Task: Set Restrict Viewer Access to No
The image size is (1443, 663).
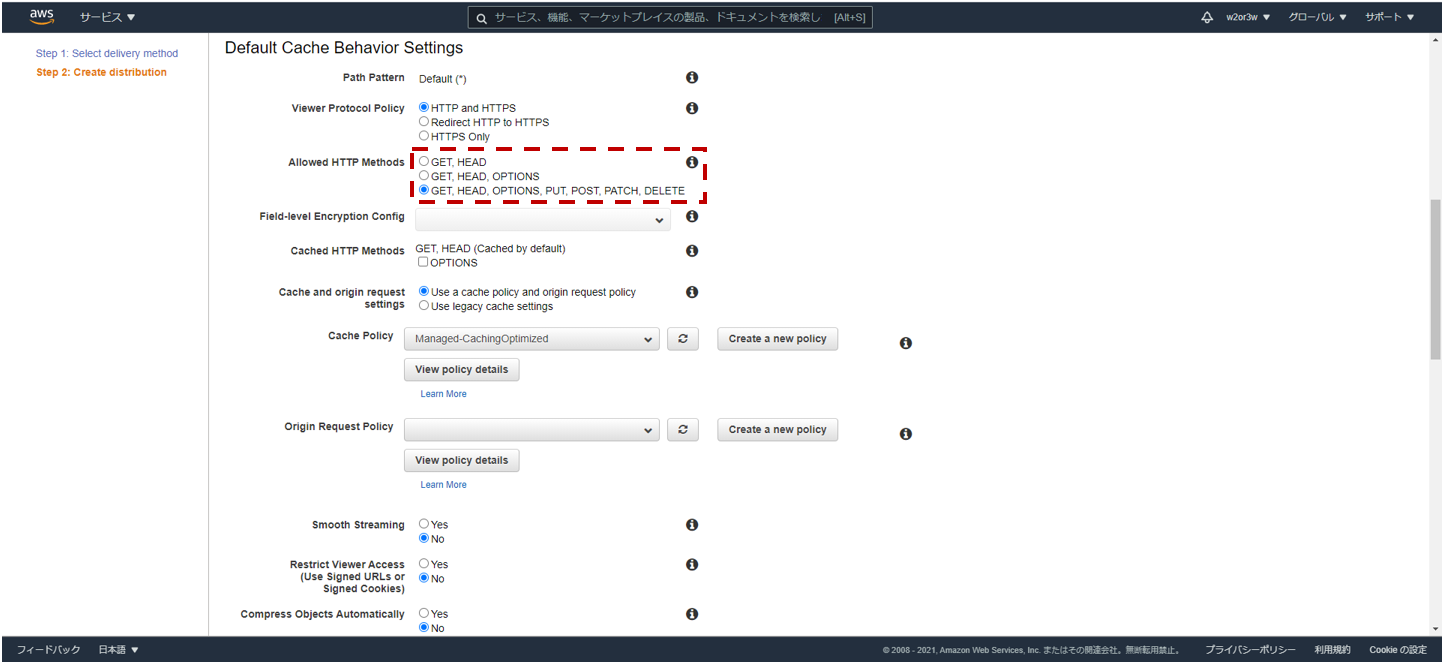Action: (424, 578)
